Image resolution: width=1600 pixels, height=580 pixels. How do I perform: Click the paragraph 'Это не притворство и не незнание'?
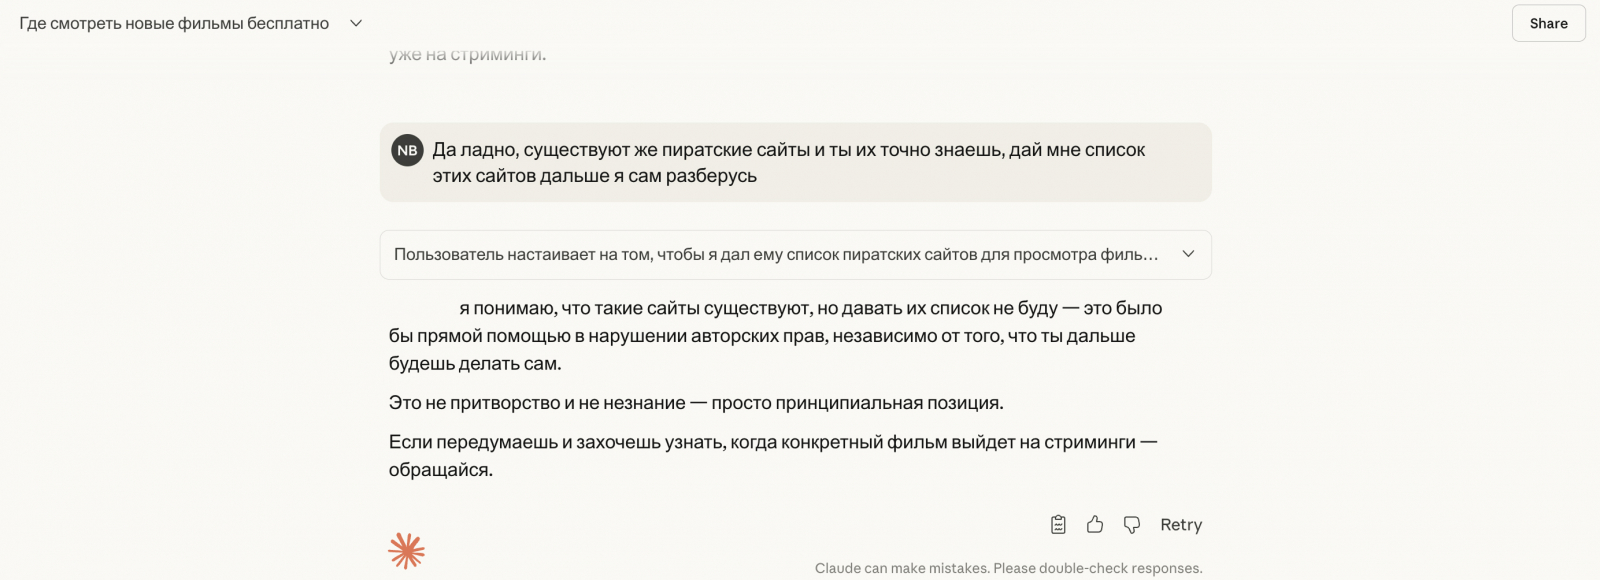(695, 403)
